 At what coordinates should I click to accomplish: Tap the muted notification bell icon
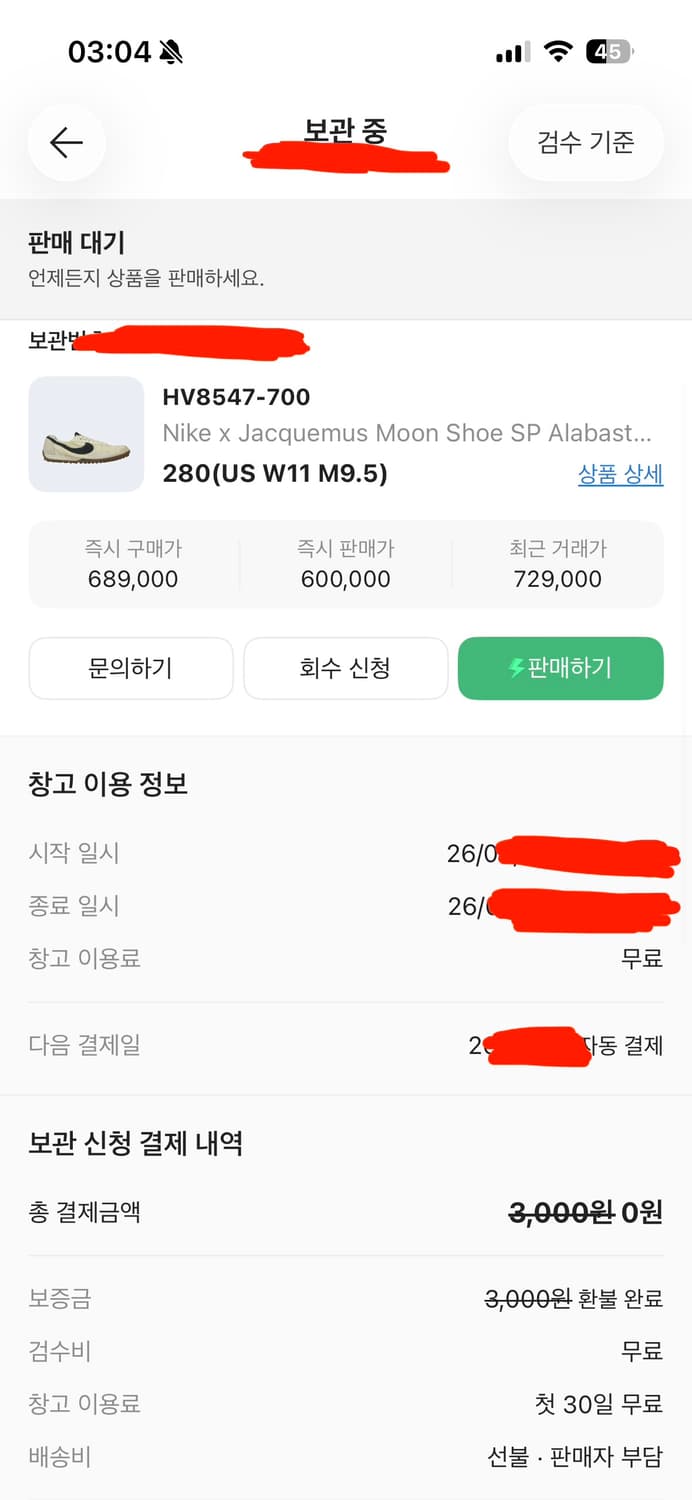point(168,49)
